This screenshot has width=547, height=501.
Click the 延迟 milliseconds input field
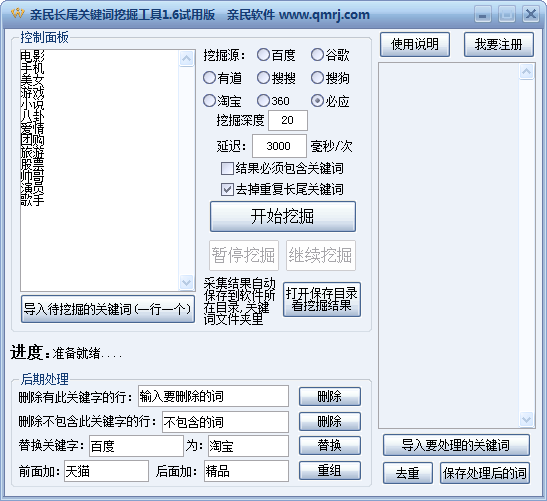click(x=279, y=146)
